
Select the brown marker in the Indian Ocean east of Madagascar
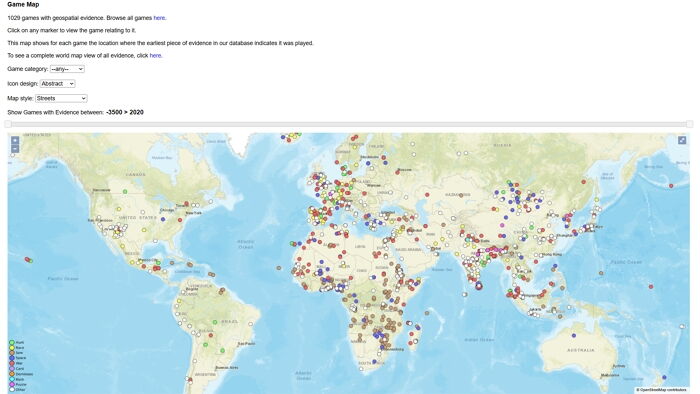coord(427,313)
